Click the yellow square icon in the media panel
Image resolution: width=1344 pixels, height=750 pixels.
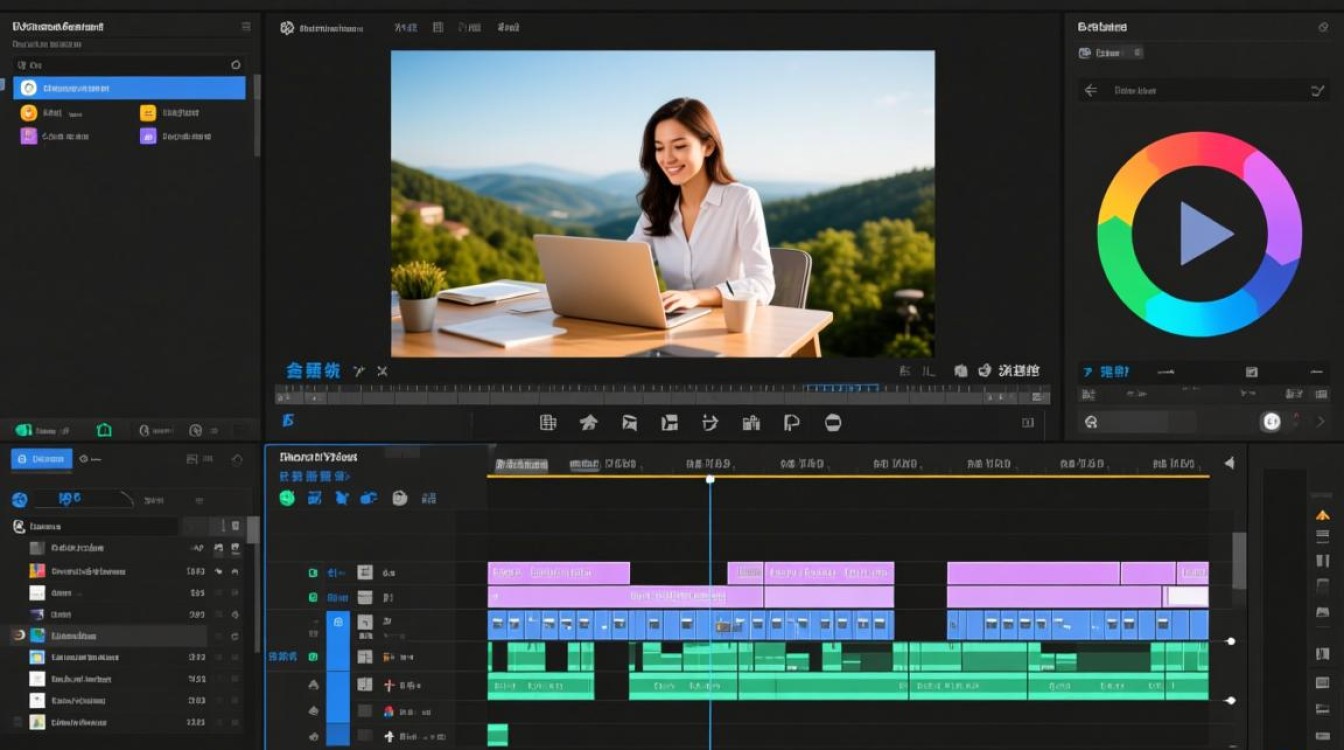point(148,113)
